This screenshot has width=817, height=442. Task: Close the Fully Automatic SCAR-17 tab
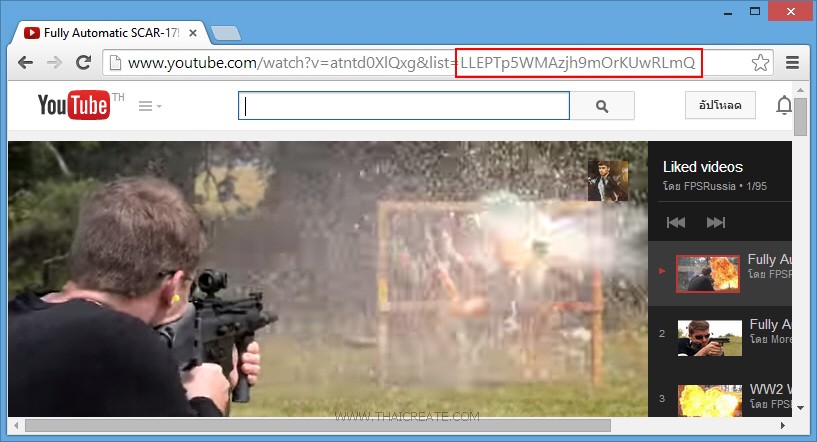point(193,33)
